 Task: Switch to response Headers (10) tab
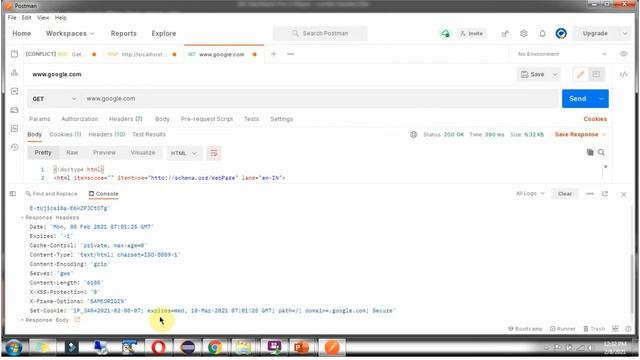(107, 134)
